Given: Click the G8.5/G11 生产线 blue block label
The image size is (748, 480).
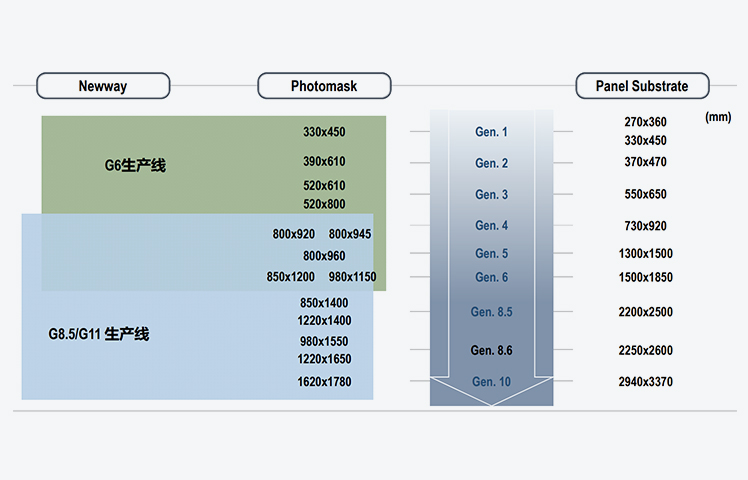Looking at the screenshot, I should coord(99,333).
